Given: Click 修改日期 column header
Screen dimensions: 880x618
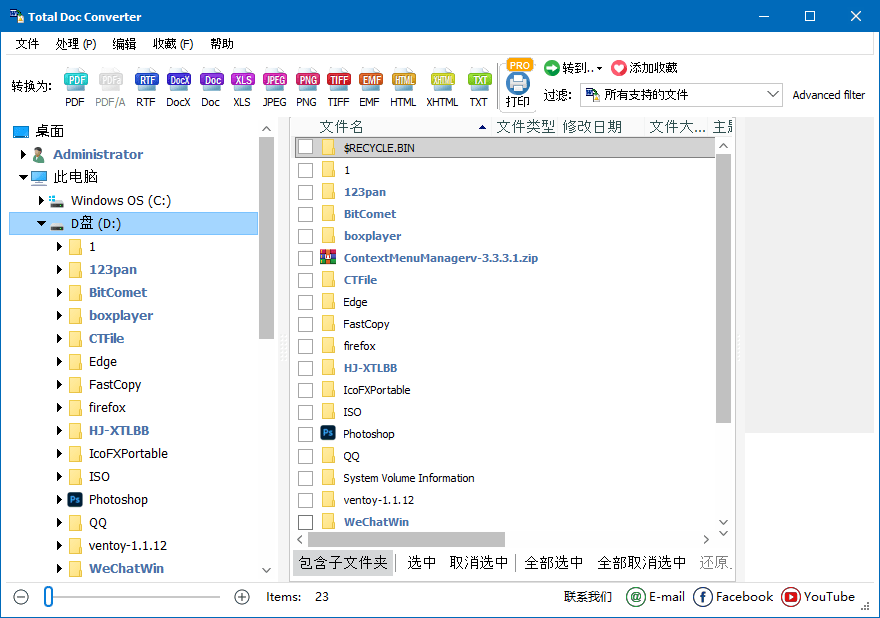Looking at the screenshot, I should (x=592, y=127).
